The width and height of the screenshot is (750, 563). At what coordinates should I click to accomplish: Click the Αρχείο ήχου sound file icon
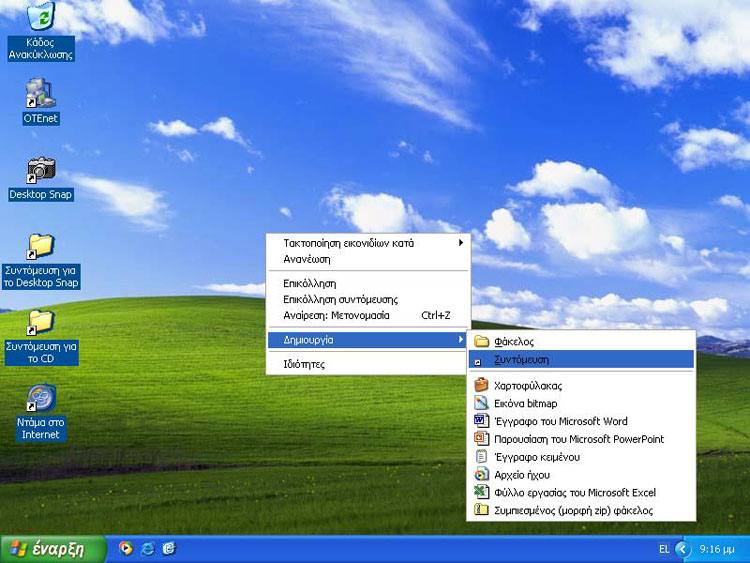tap(481, 475)
